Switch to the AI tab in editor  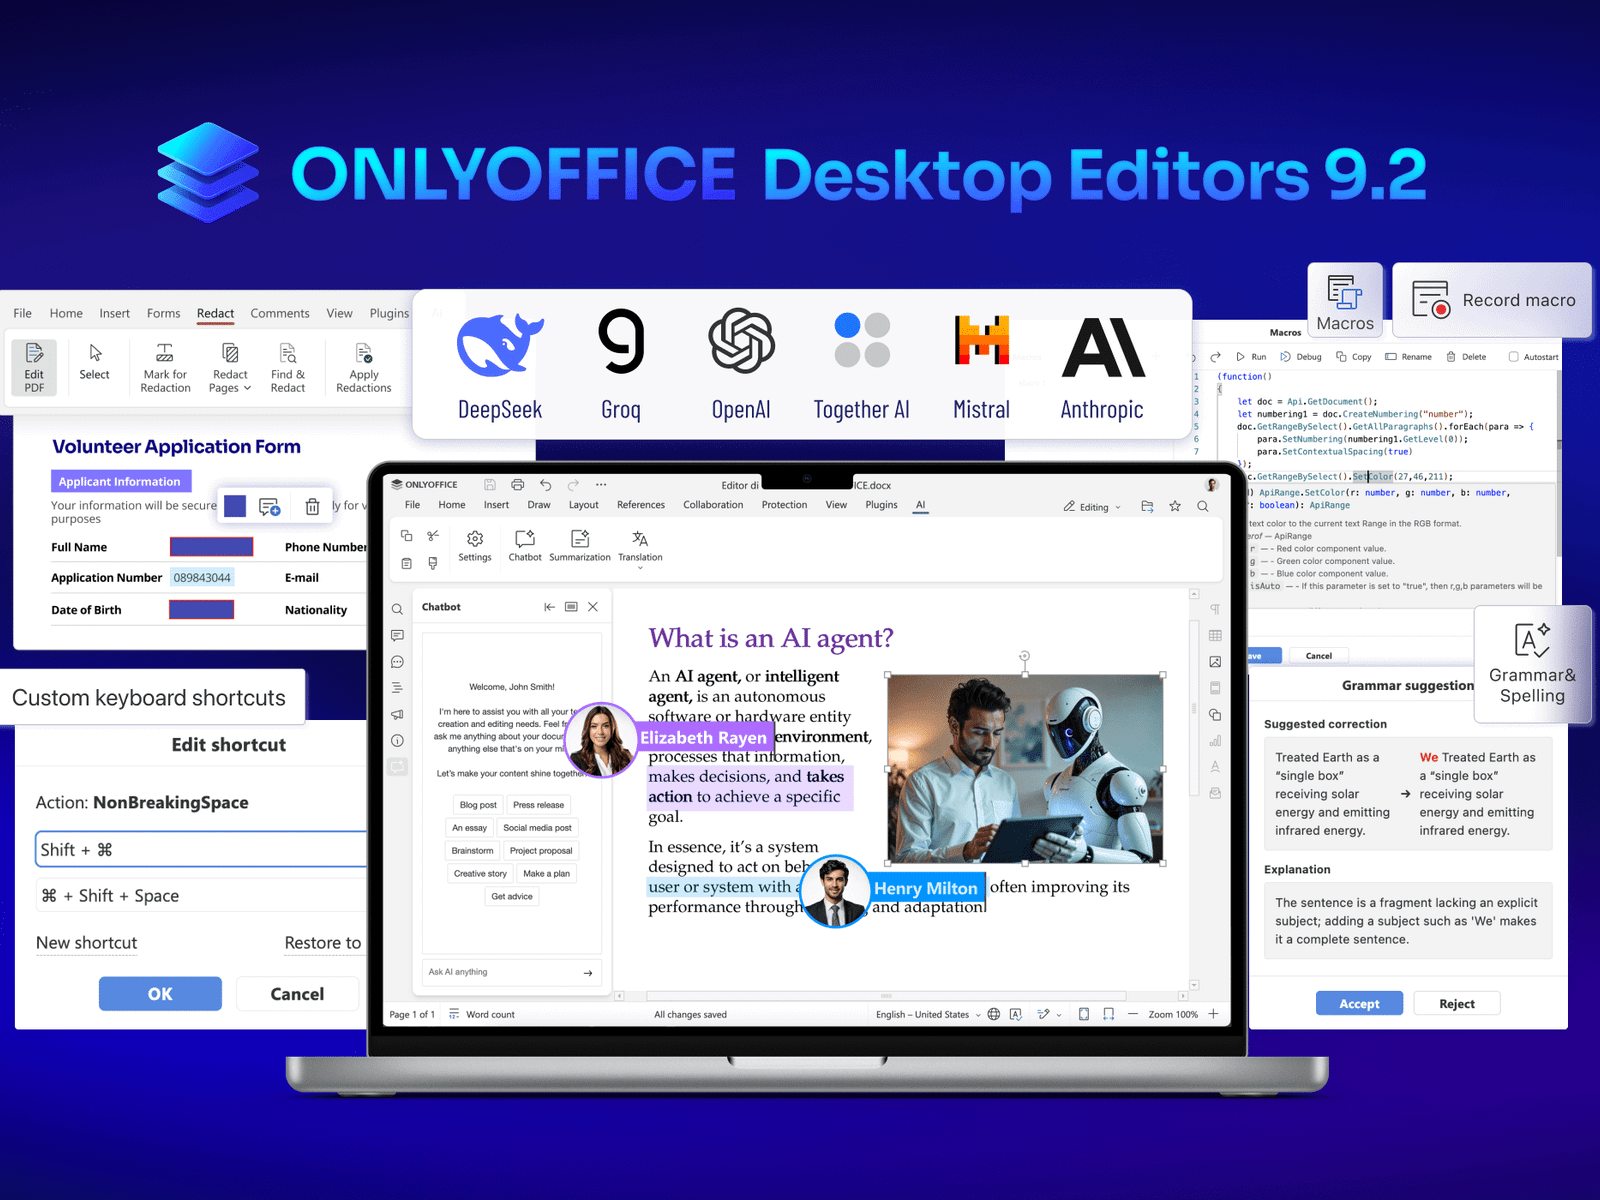tap(920, 505)
